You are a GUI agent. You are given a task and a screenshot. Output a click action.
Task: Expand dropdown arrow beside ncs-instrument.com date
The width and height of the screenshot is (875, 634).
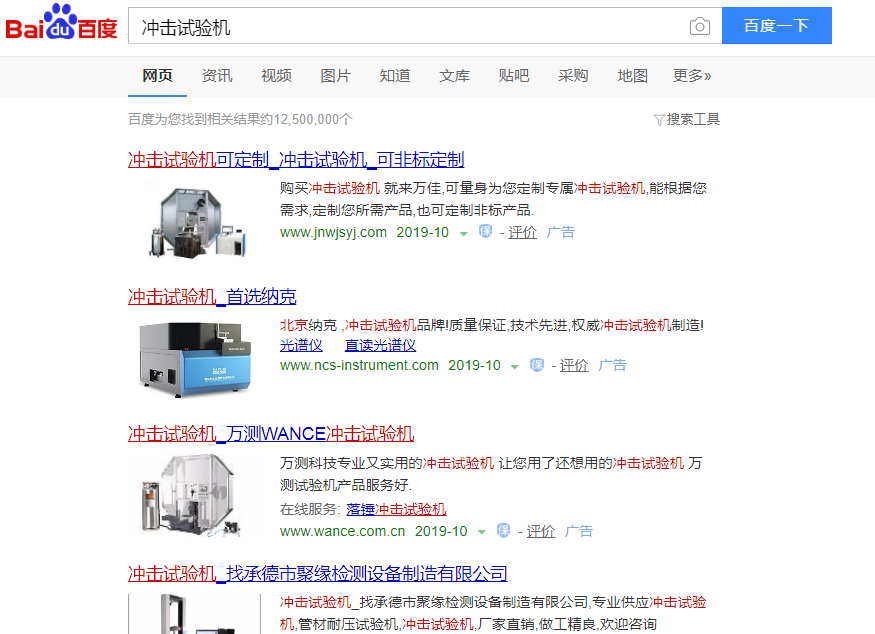tap(515, 367)
